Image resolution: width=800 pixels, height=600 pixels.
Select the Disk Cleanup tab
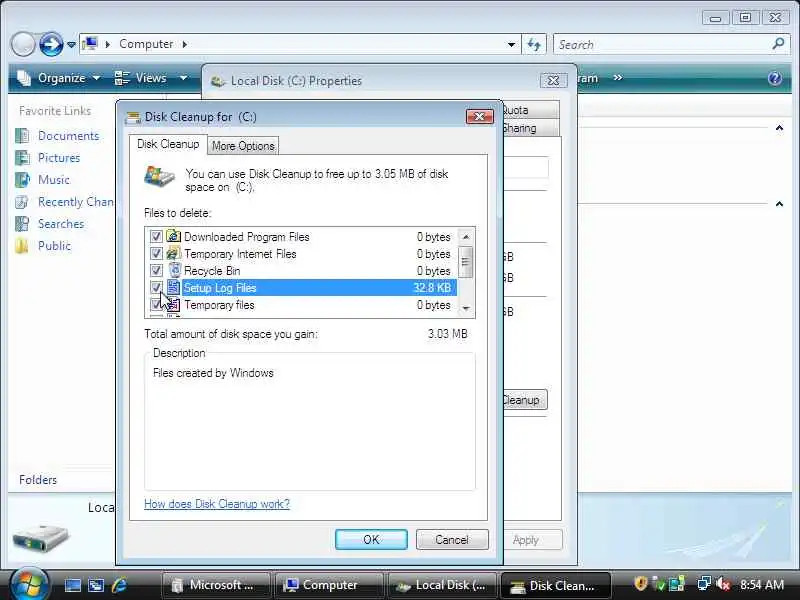click(x=168, y=144)
